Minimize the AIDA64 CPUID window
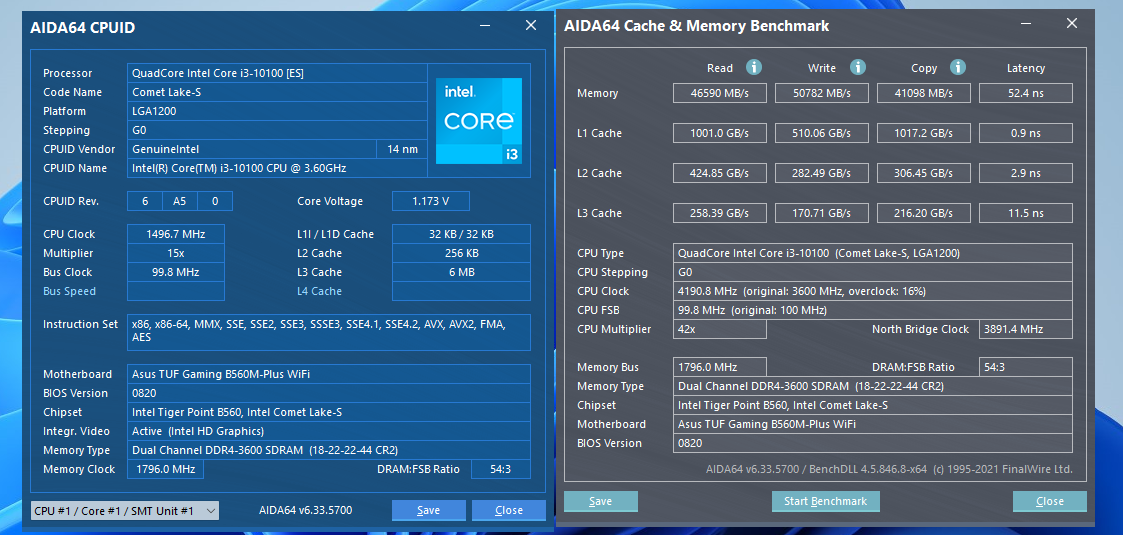This screenshot has height=535, width=1123. click(486, 26)
